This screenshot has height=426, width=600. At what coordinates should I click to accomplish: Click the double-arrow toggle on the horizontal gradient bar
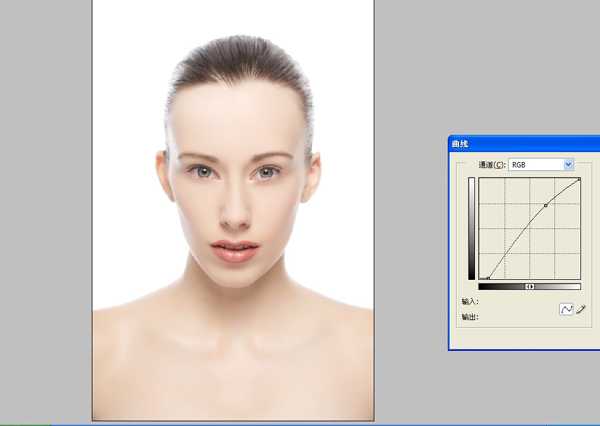pos(530,287)
